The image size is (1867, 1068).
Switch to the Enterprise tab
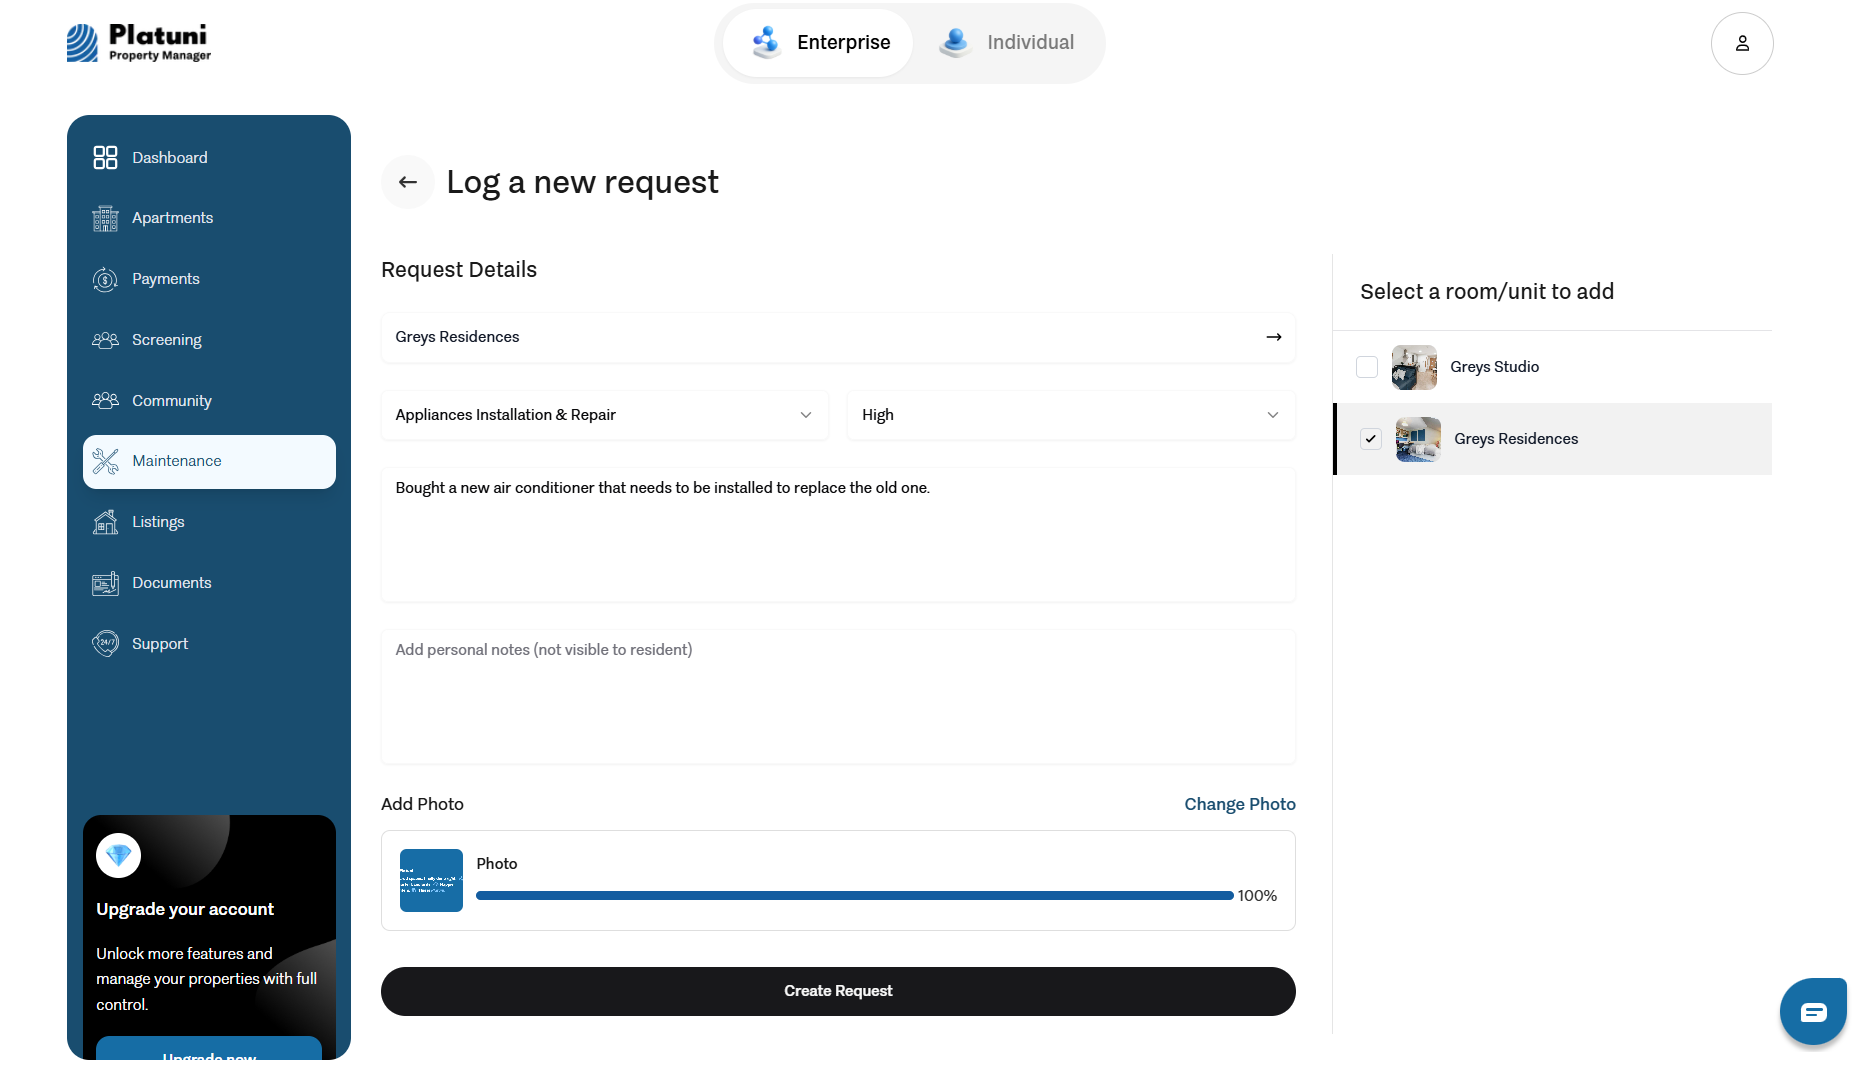[x=818, y=43]
